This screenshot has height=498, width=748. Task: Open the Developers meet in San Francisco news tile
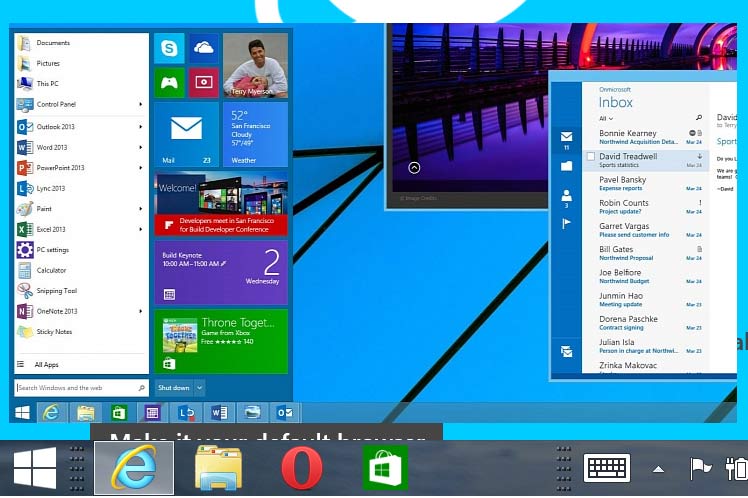tap(221, 204)
